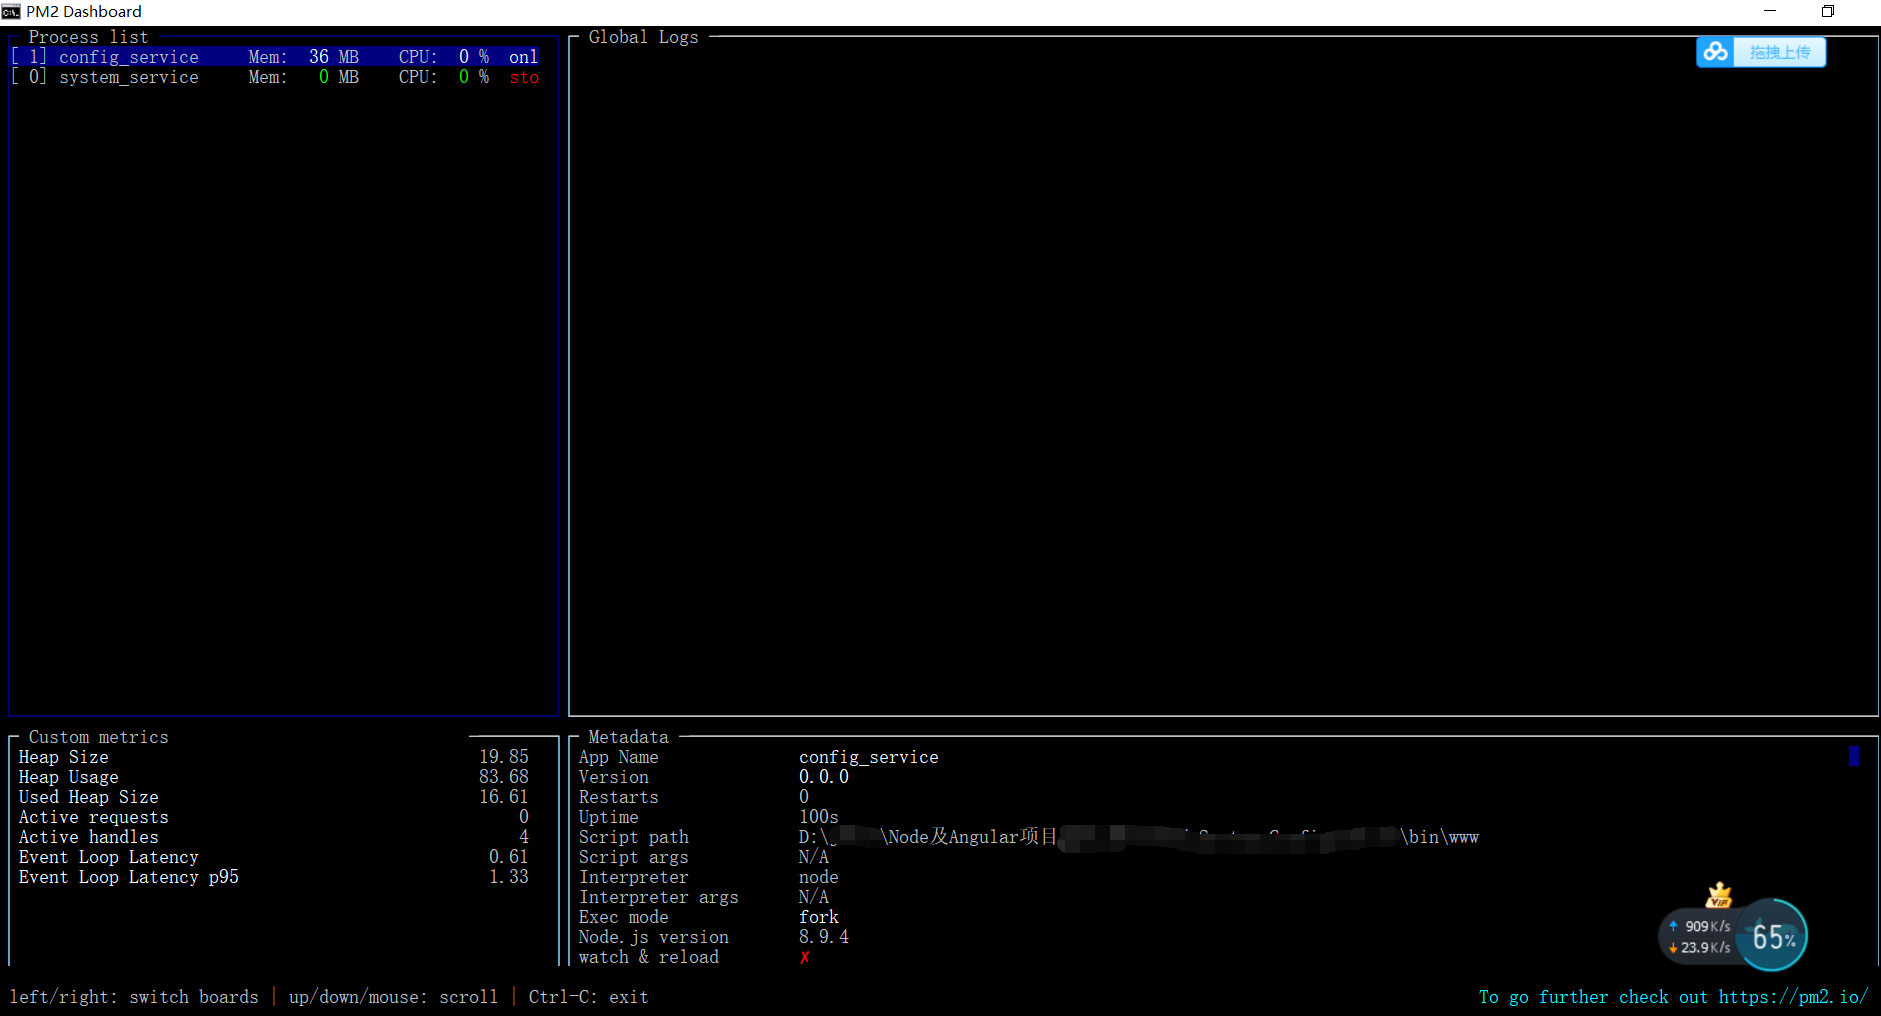
Task: Open the pm2.io link
Action: (1793, 997)
